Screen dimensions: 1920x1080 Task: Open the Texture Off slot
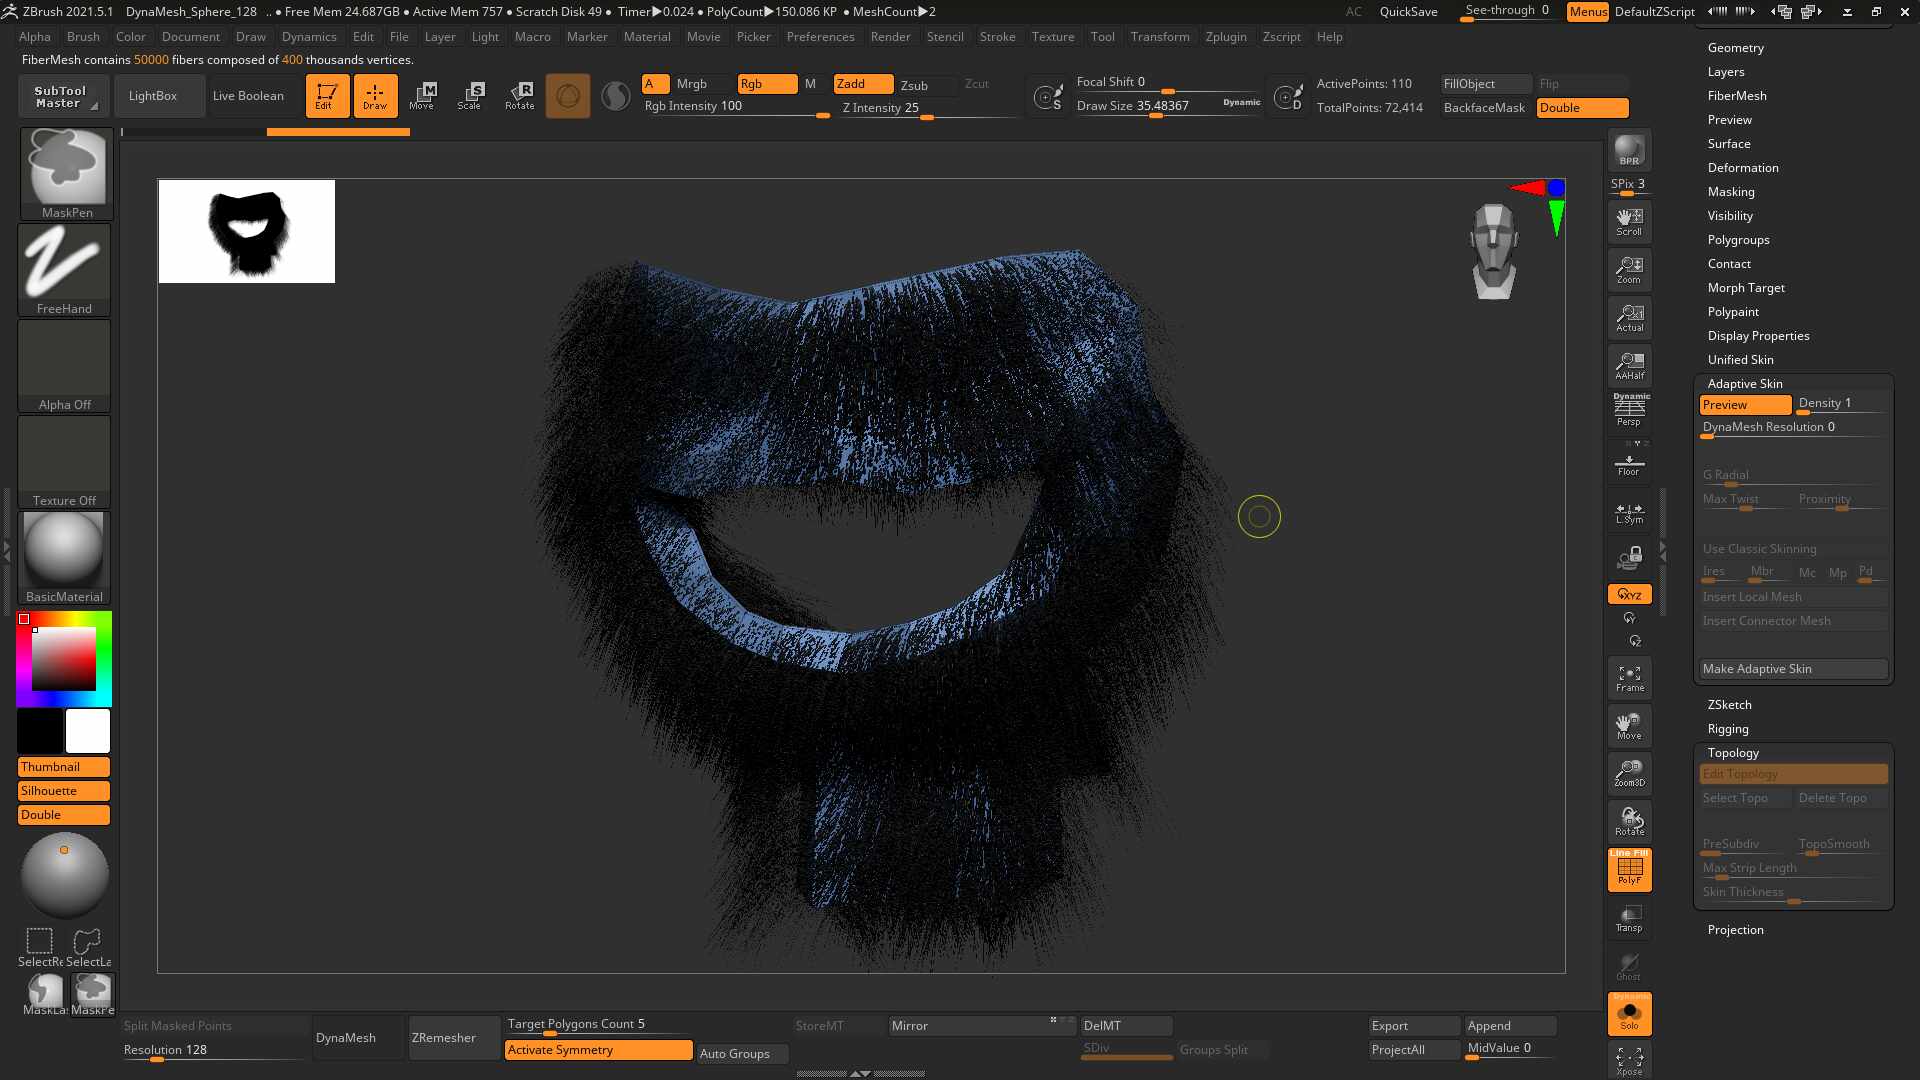tap(65, 461)
